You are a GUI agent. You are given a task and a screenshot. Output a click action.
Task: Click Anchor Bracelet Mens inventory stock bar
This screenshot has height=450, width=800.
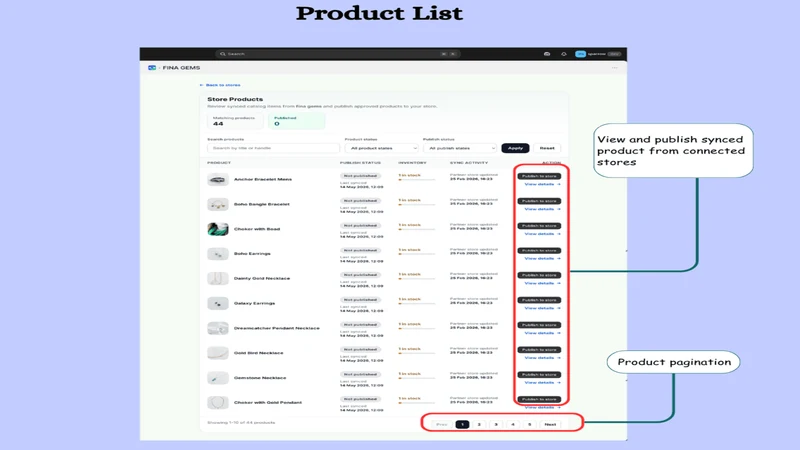pyautogui.click(x=417, y=180)
